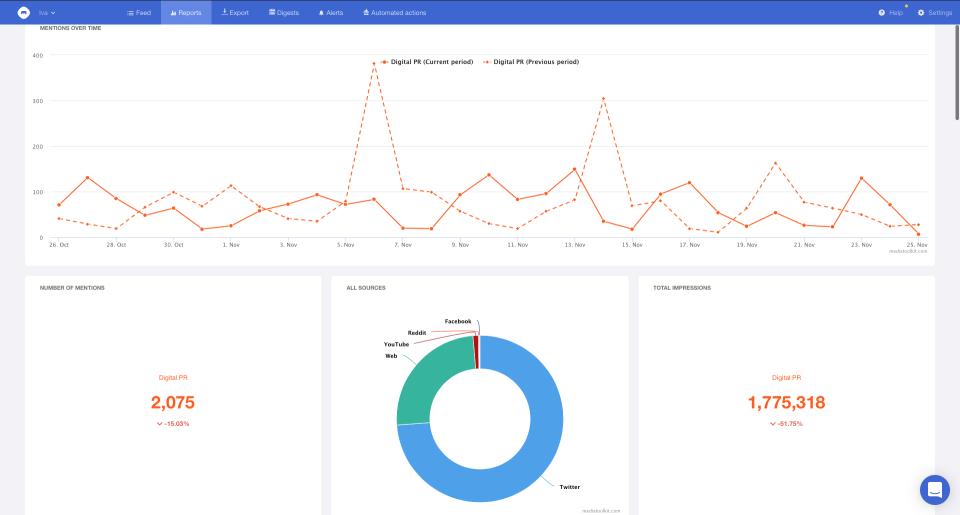Click the Mentions Over Time heading

click(x=70, y=28)
